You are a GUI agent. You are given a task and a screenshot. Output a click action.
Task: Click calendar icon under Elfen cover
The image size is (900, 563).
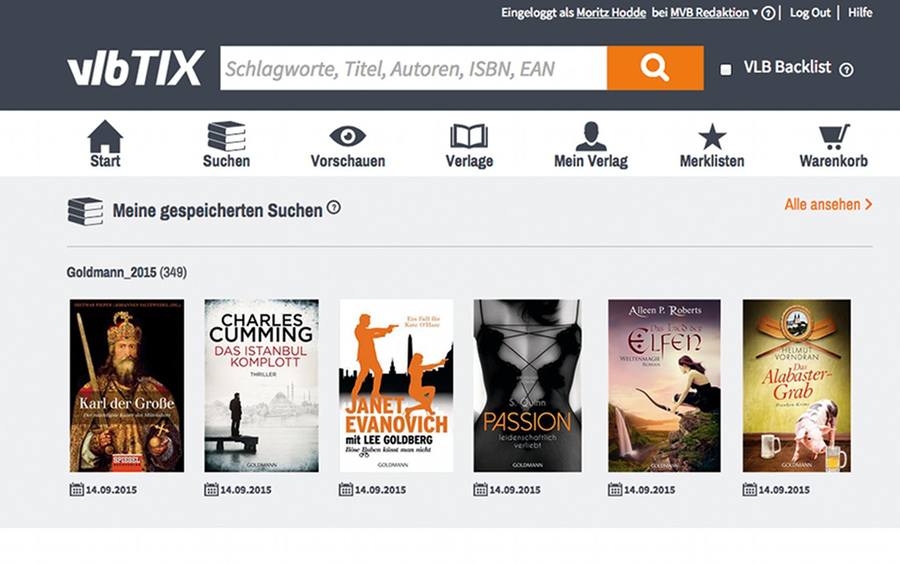point(615,490)
